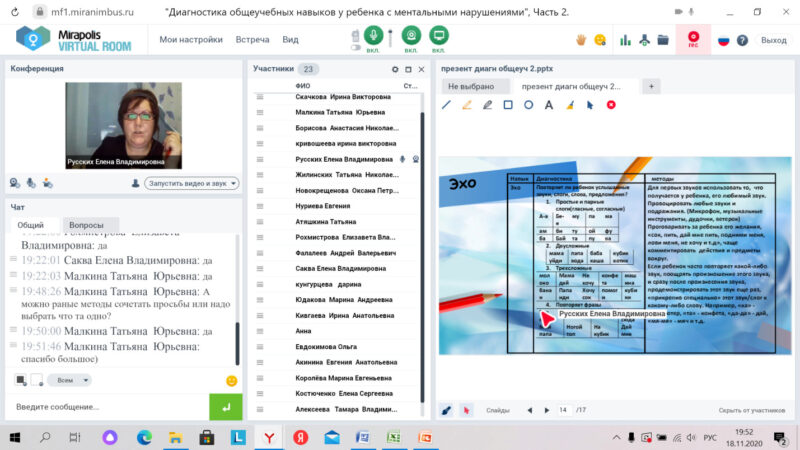Select participant Фалалеев Андрей Валерьевич

pyautogui.click(x=345, y=253)
